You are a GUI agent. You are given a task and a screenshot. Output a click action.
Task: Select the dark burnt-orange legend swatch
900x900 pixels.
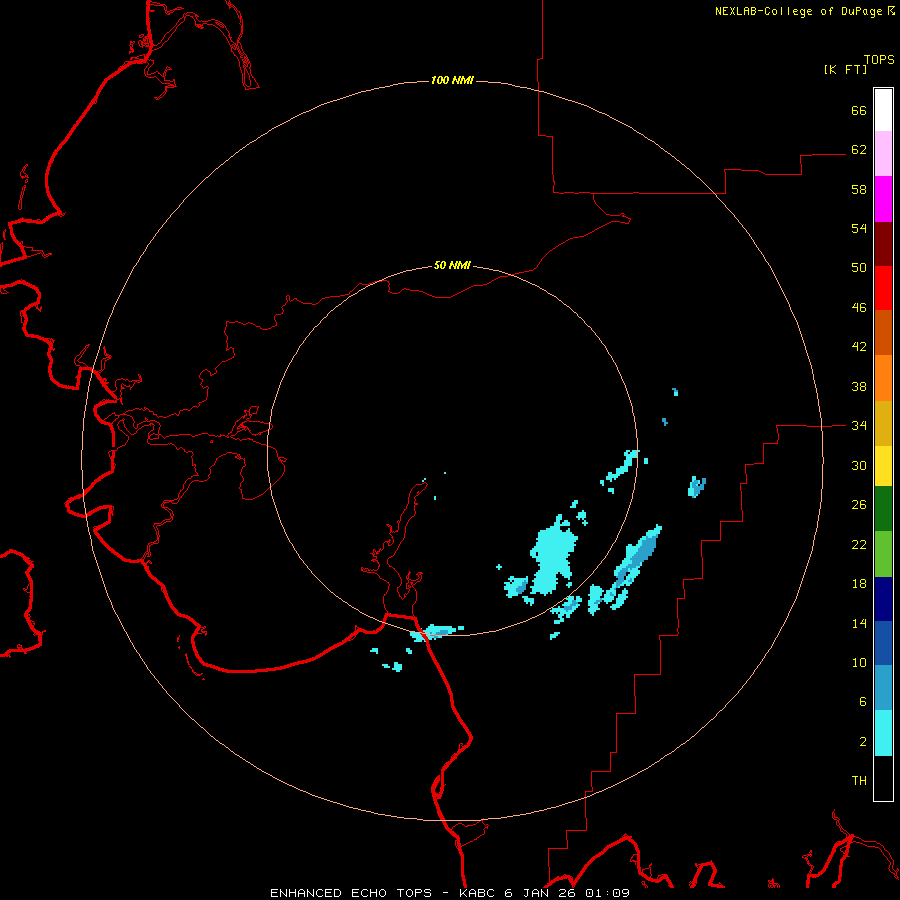click(883, 332)
